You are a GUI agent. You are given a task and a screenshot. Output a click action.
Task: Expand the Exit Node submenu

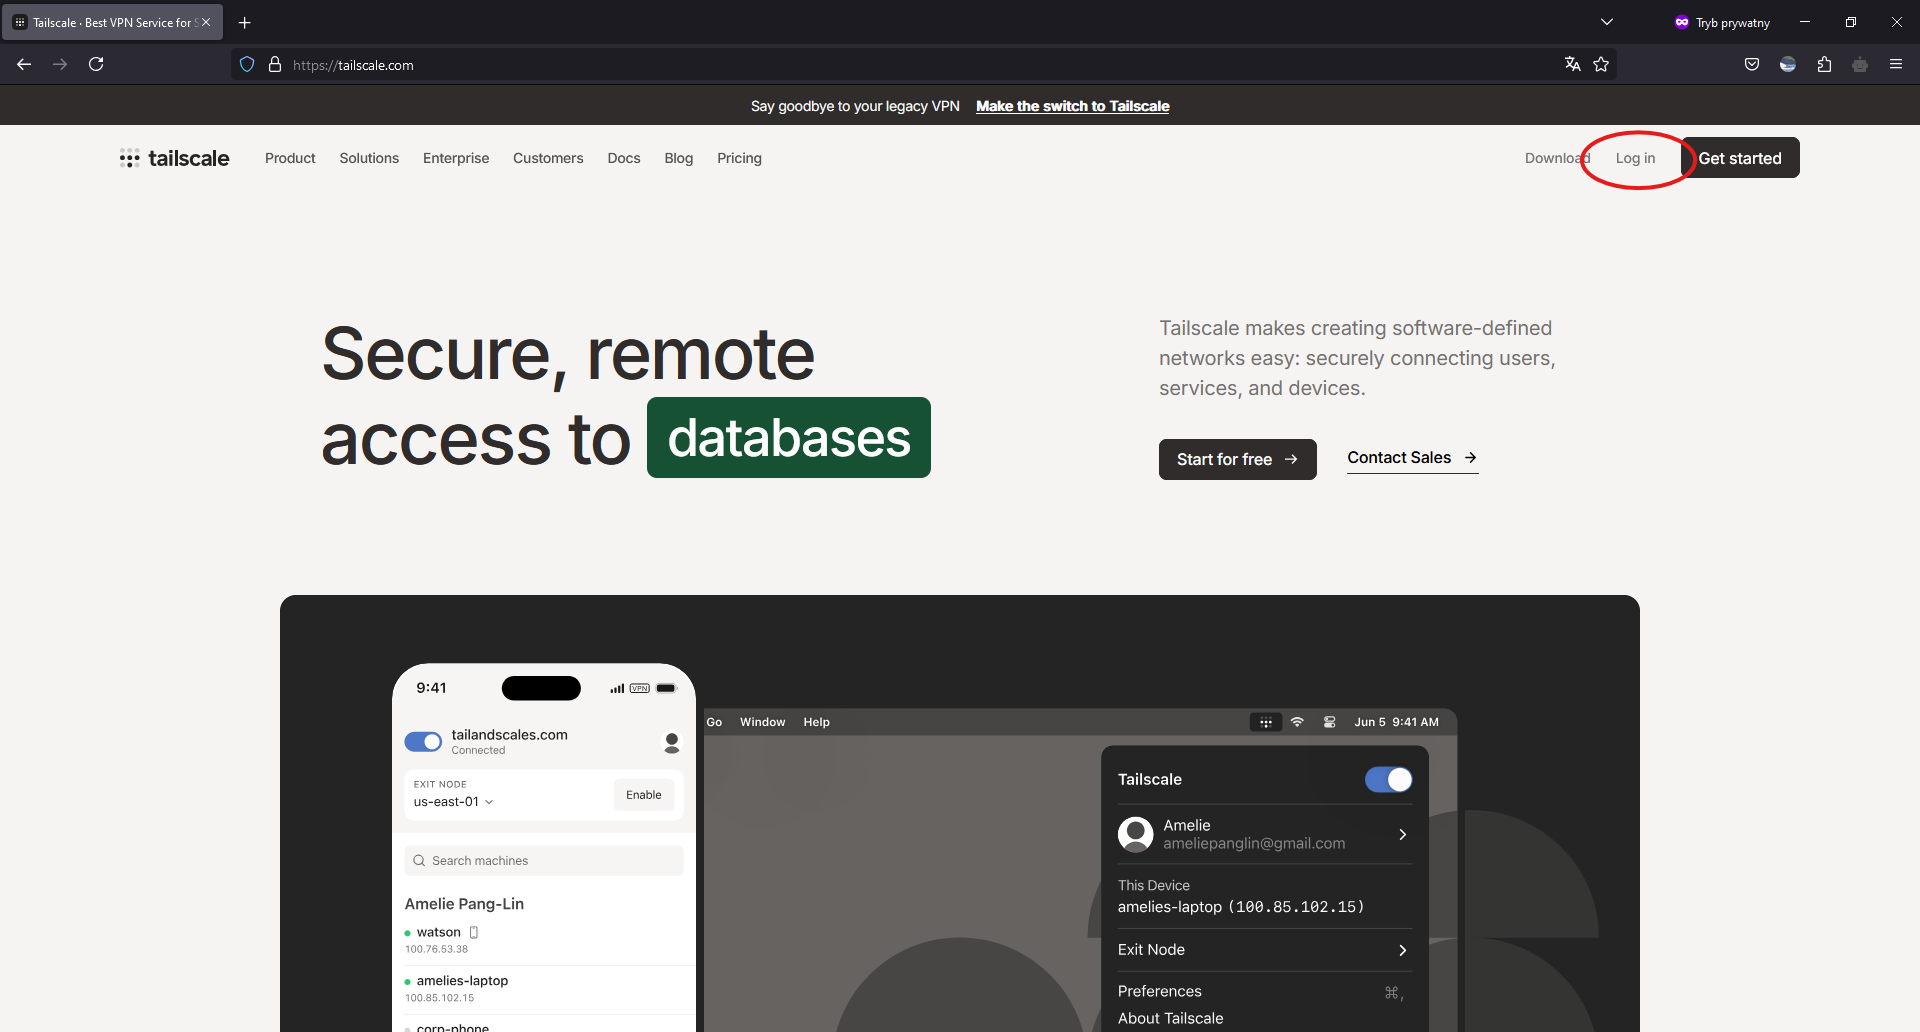[1263, 950]
